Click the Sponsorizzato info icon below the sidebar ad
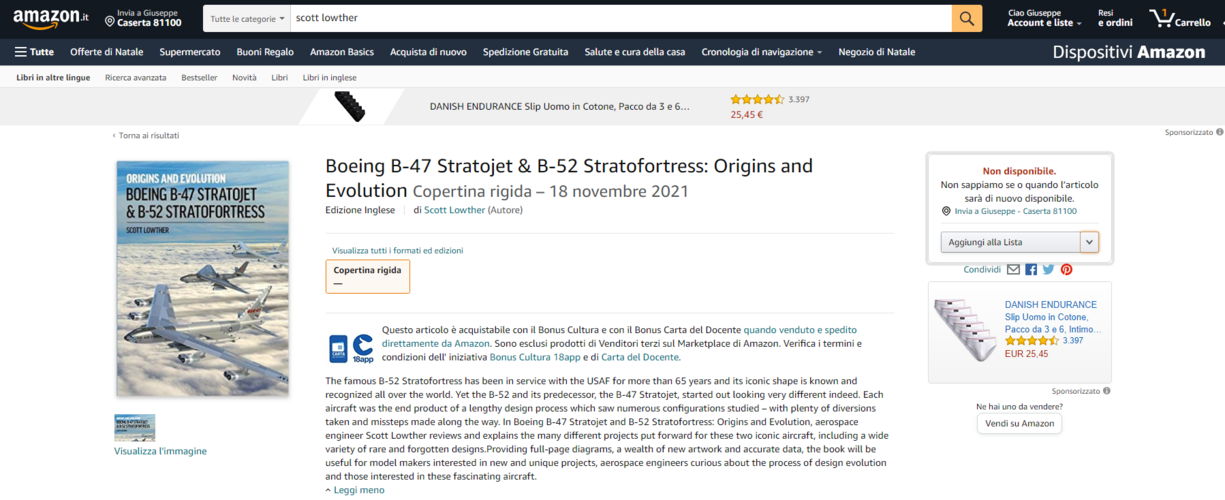The width and height of the screenshot is (1225, 500). [x=1106, y=391]
